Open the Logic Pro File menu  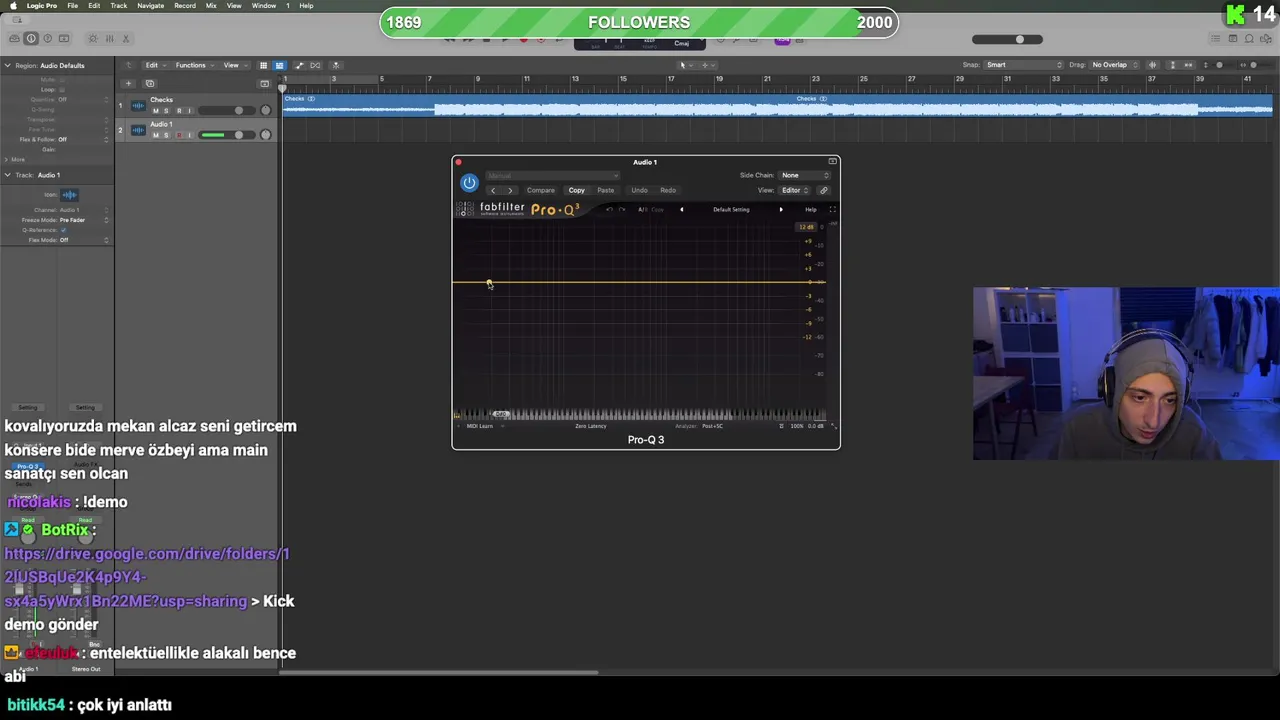73,6
